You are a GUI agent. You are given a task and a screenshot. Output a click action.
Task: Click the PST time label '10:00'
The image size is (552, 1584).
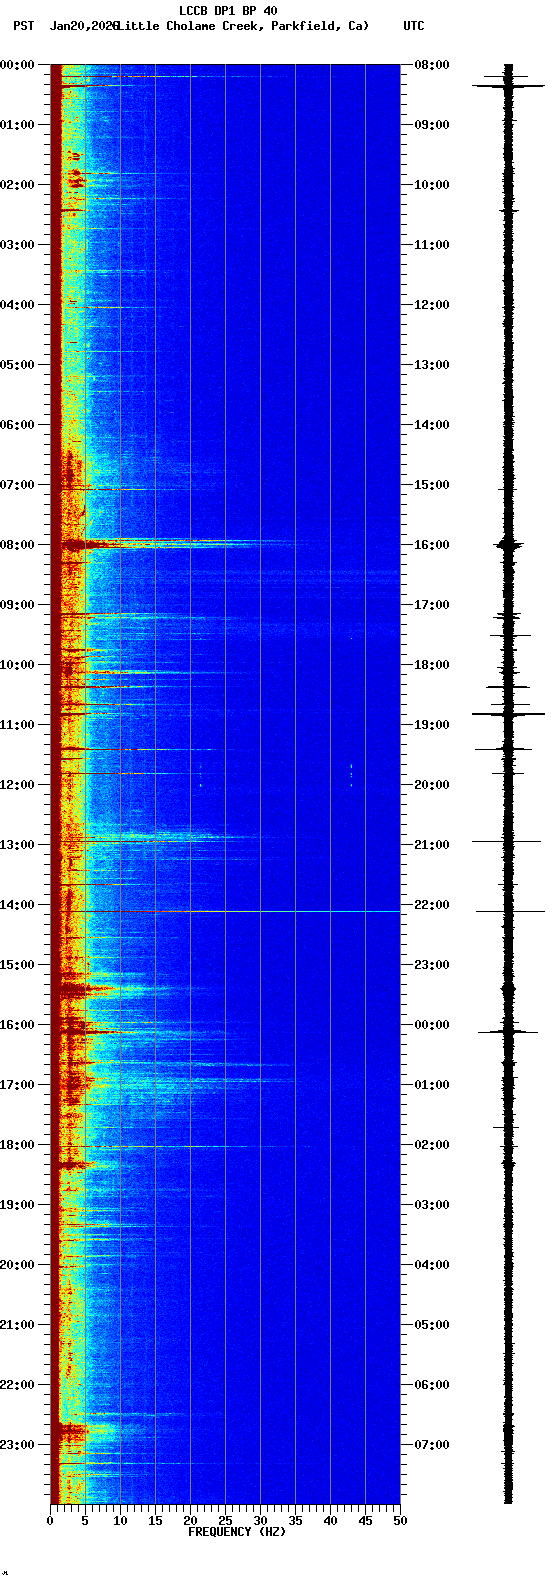point(17,665)
